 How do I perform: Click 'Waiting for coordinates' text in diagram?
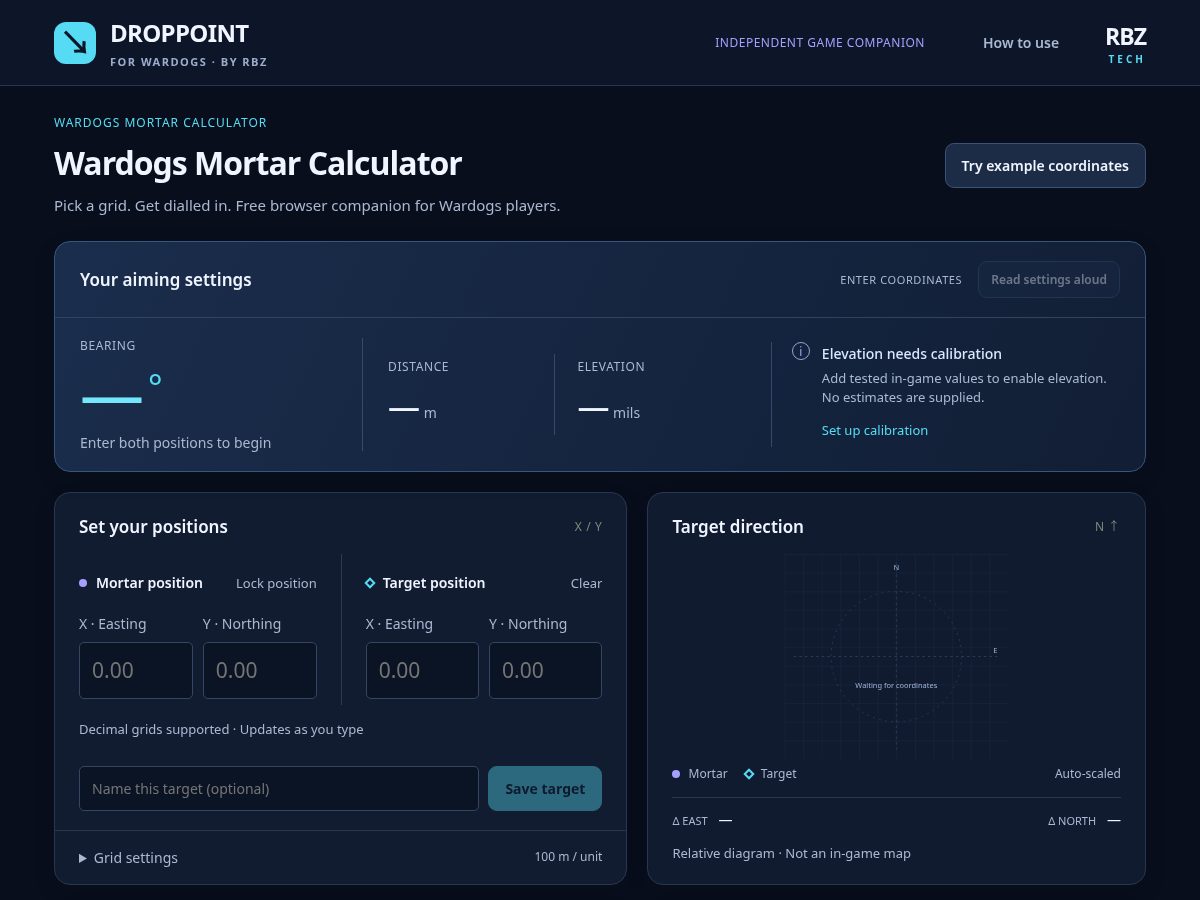click(896, 685)
